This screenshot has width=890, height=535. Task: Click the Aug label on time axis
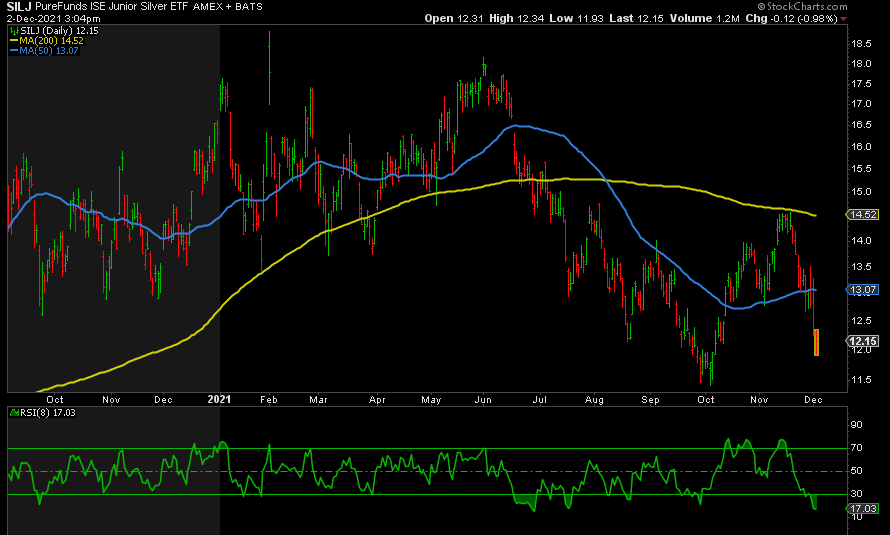coord(594,399)
